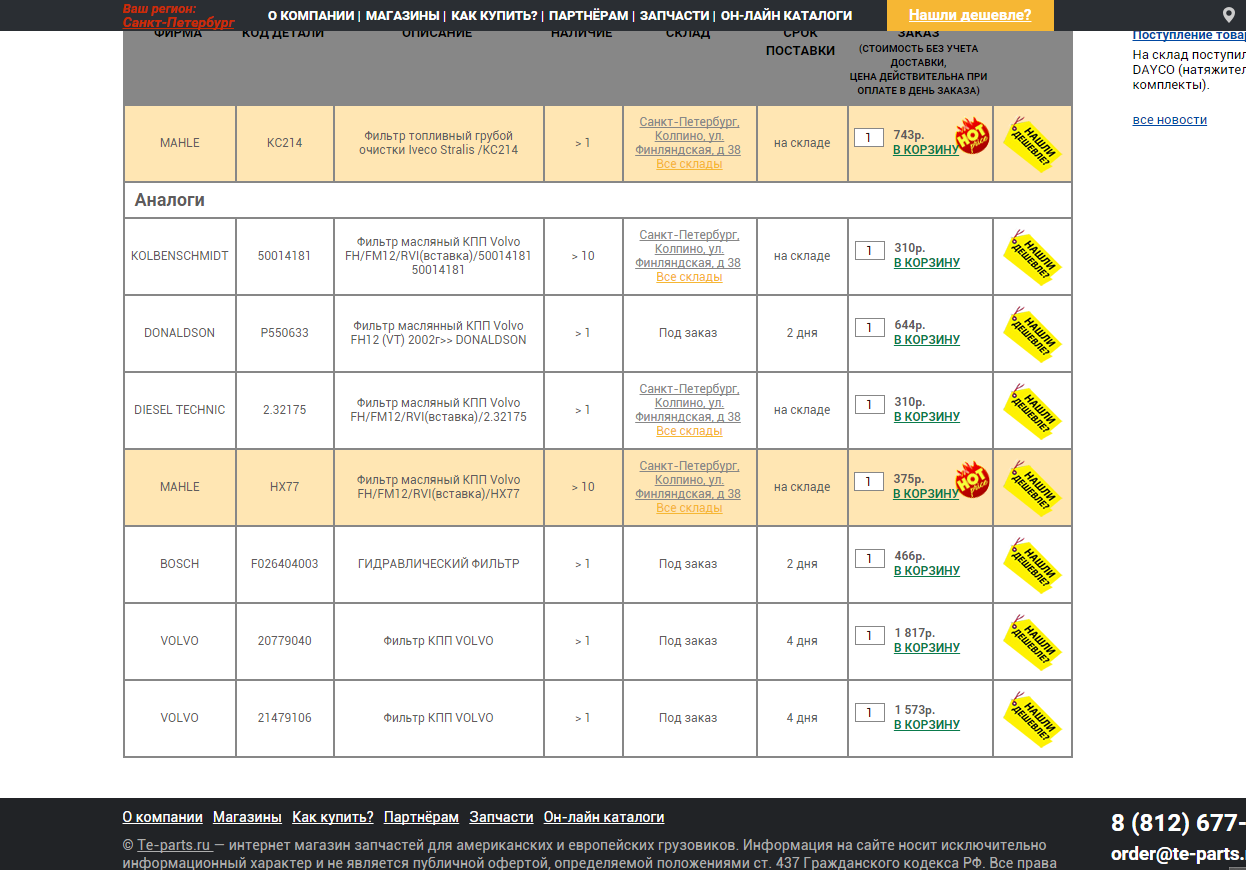Click quantity field for MAHLE KC214
This screenshot has height=870, width=1246.
(869, 137)
